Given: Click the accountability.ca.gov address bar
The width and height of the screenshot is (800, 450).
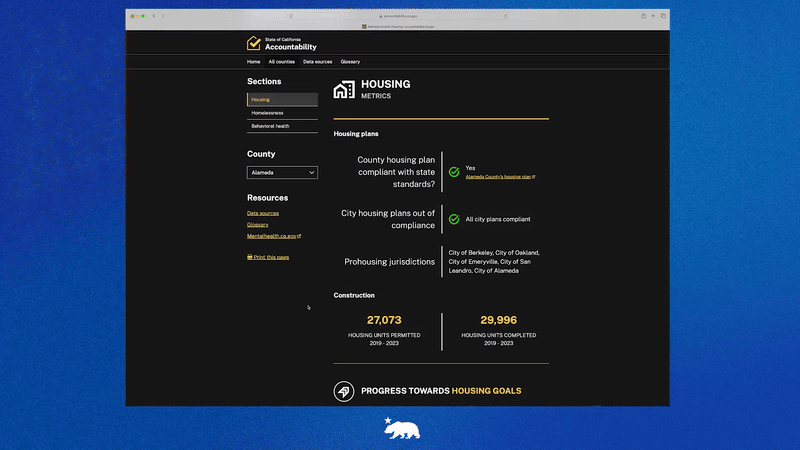Looking at the screenshot, I should [400, 16].
